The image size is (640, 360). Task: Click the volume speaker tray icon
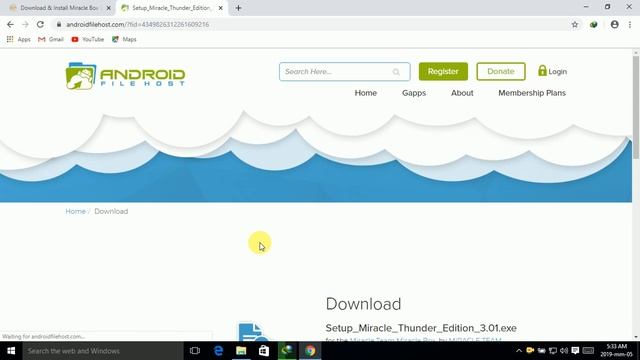click(564, 351)
